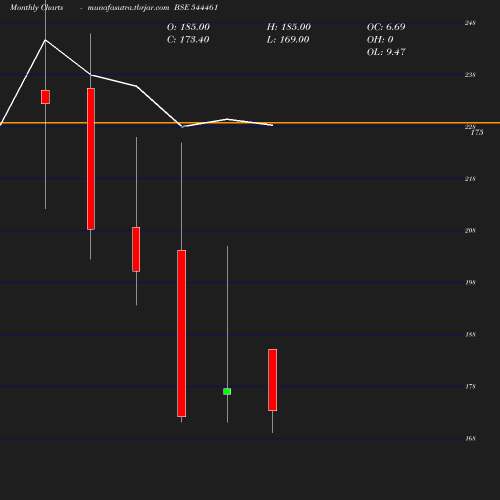Click the 195 price axis label
Viewport: 500px width, 500px height.
[x=470, y=282]
